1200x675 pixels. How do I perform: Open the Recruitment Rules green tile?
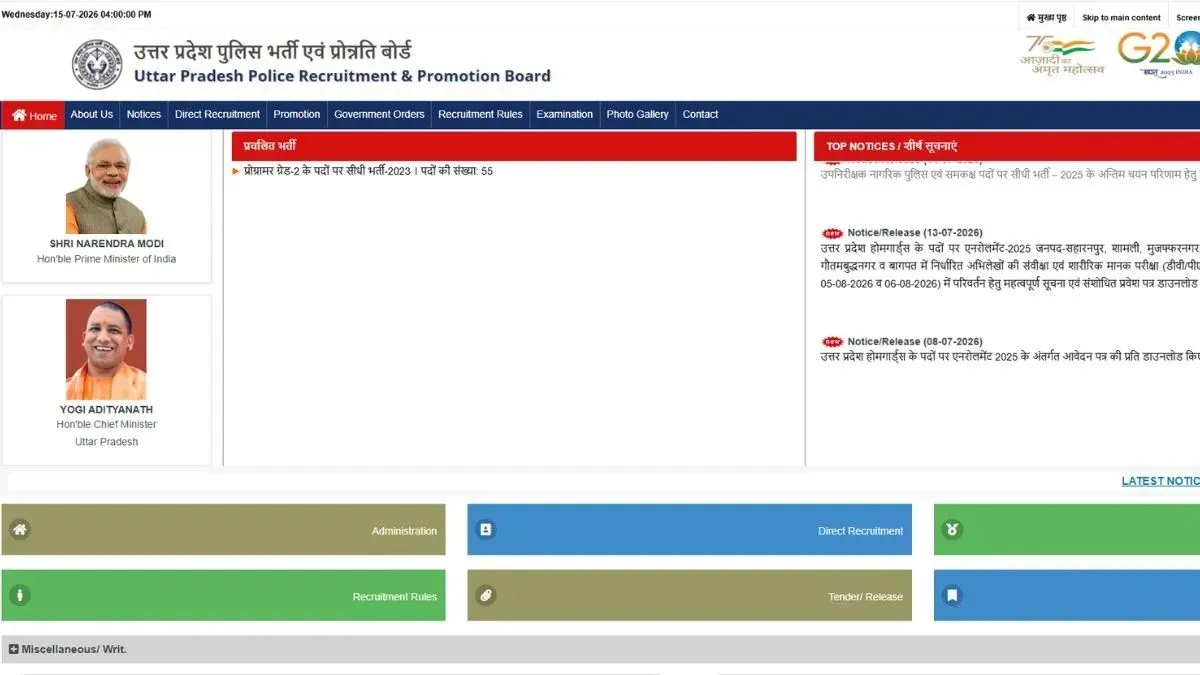point(223,595)
